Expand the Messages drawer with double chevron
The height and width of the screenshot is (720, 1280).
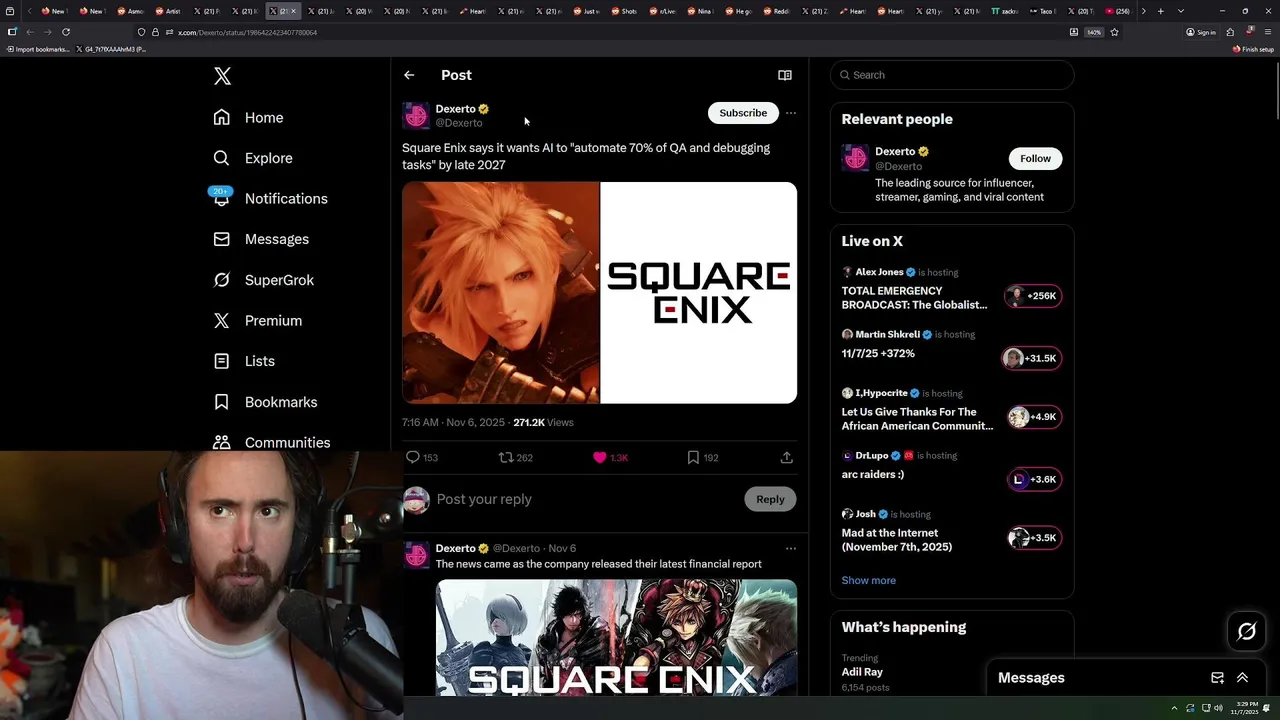pyautogui.click(x=1242, y=678)
